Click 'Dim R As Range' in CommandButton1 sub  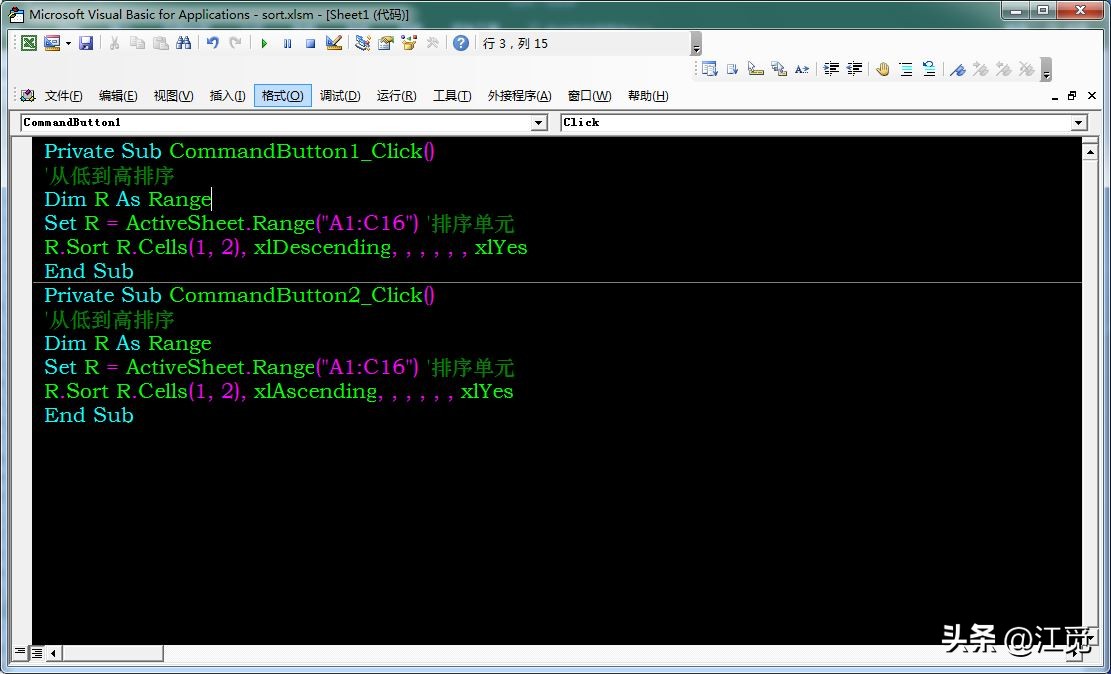pos(128,200)
